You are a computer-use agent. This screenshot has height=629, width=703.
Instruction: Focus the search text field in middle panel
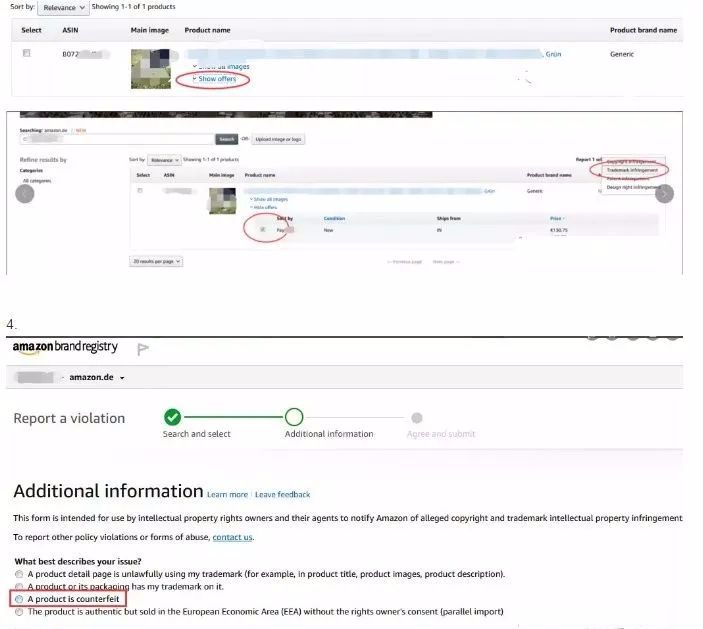[117, 139]
